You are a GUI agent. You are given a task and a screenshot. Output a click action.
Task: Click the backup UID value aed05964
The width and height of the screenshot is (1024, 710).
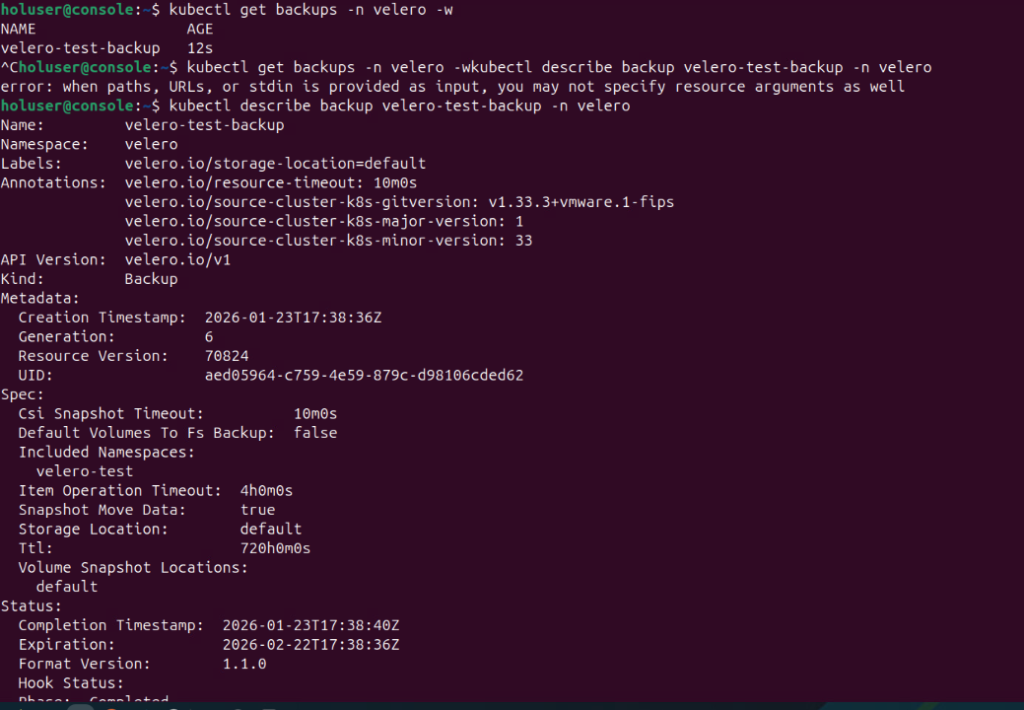pos(364,375)
